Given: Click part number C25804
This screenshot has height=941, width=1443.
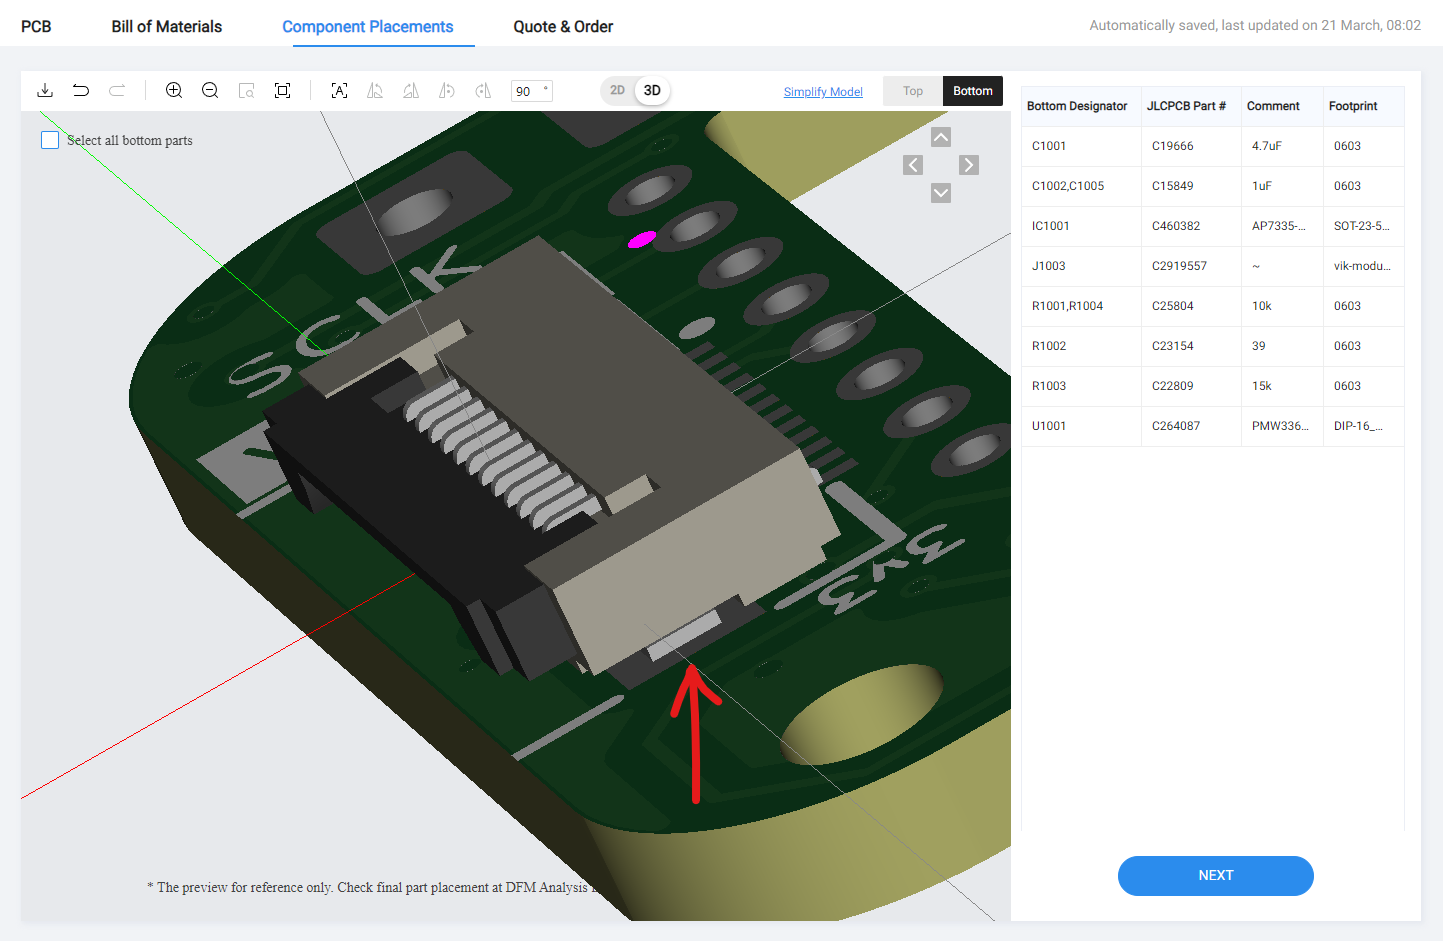Looking at the screenshot, I should coord(1173,306).
